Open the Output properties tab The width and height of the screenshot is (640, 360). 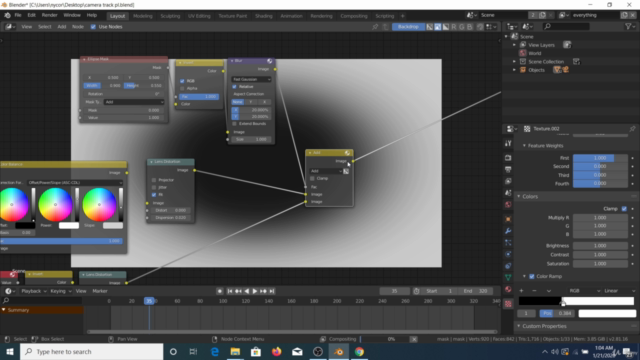508,169
